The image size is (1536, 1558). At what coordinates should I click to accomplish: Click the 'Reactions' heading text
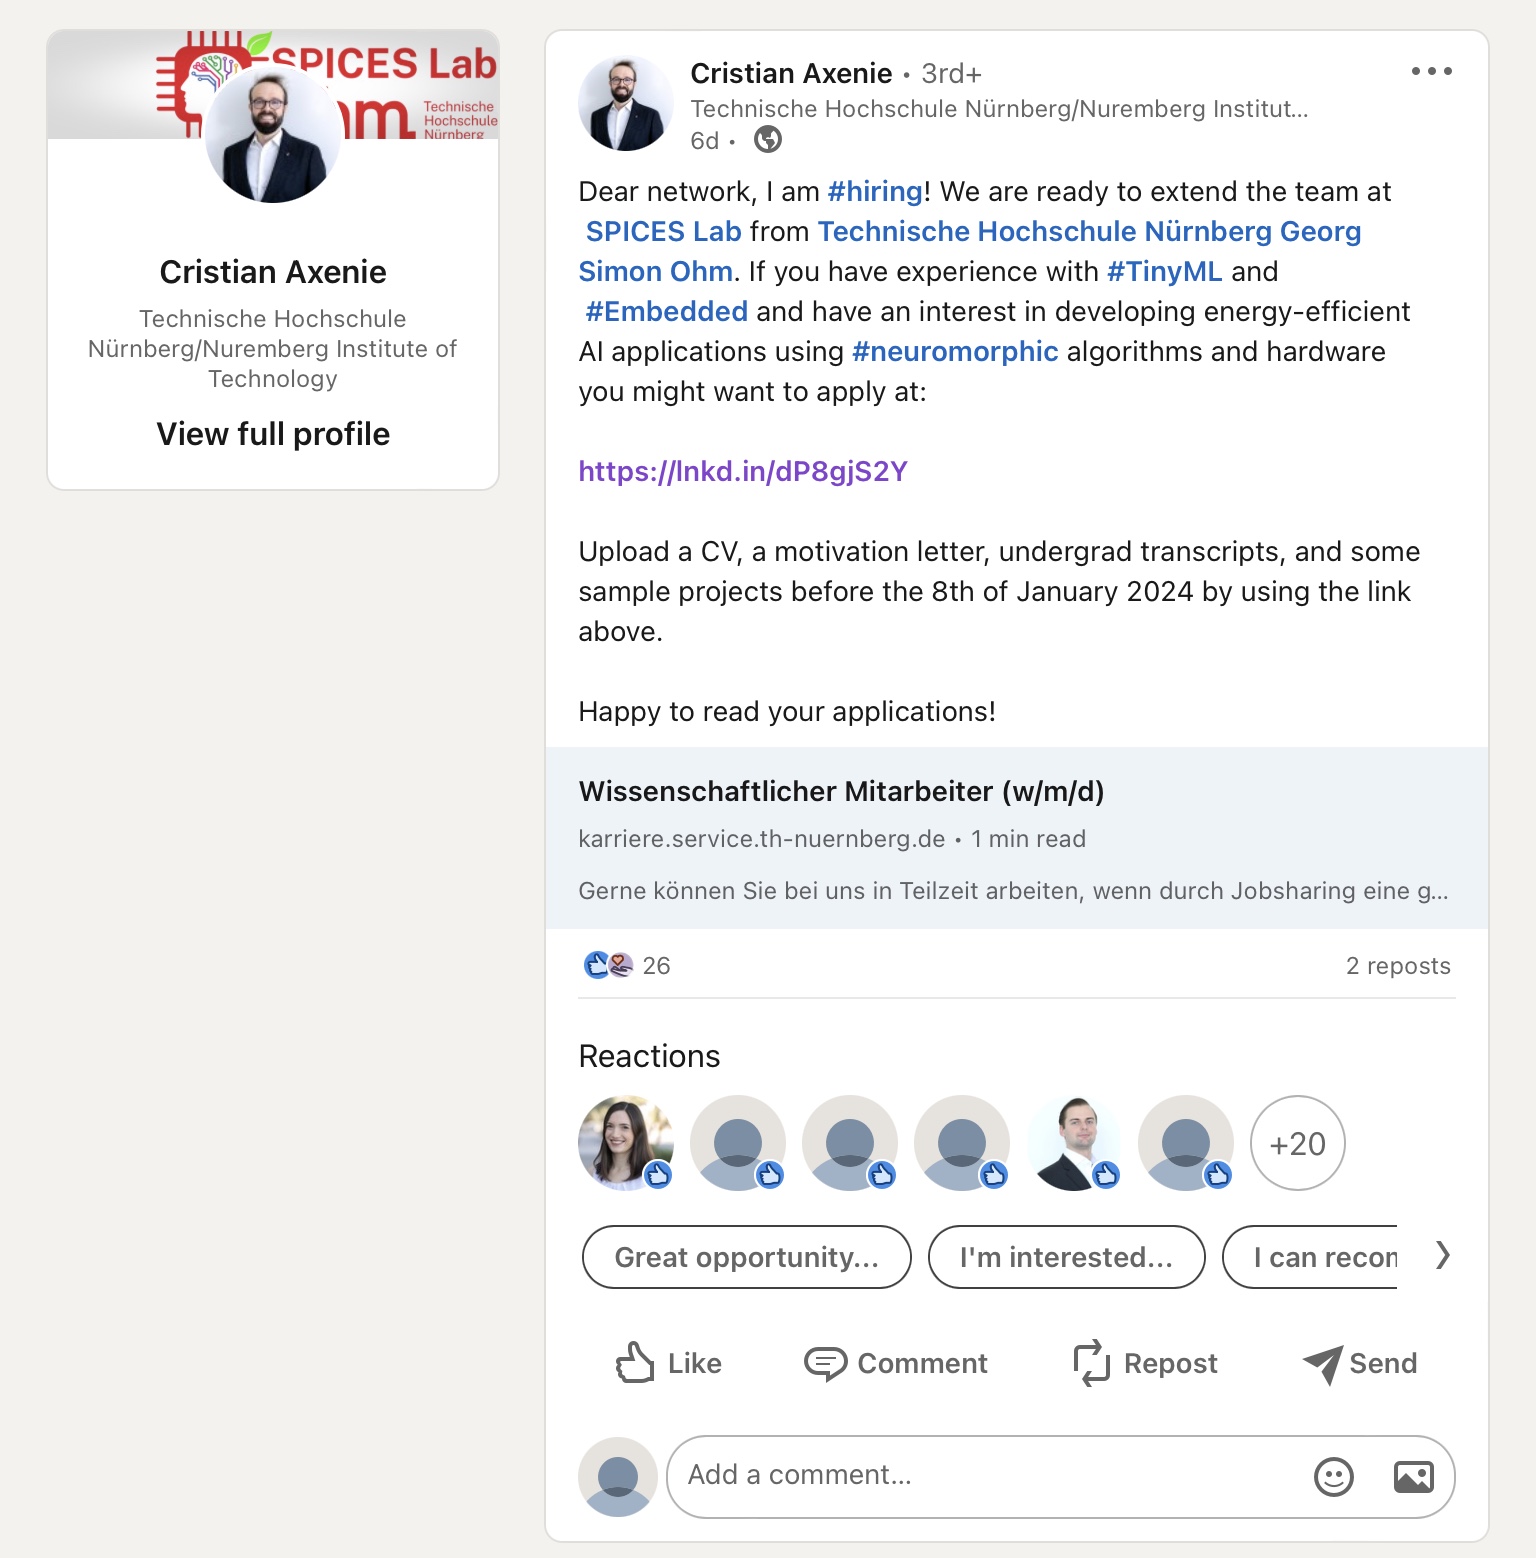(x=649, y=1056)
